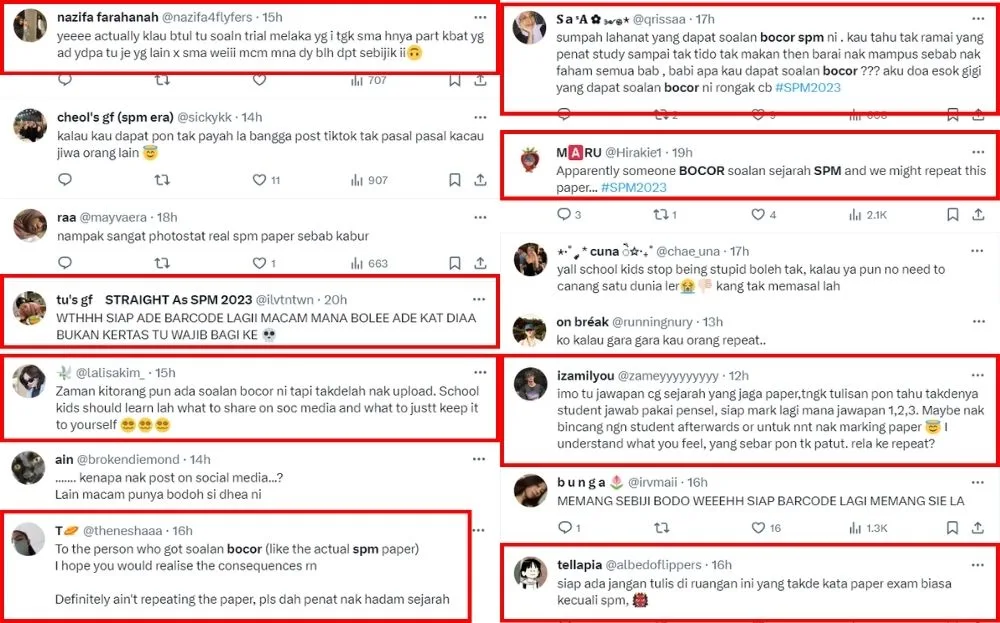This screenshot has width=1000, height=623.
Task: Bookmark the MARU tweet
Action: click(x=953, y=214)
